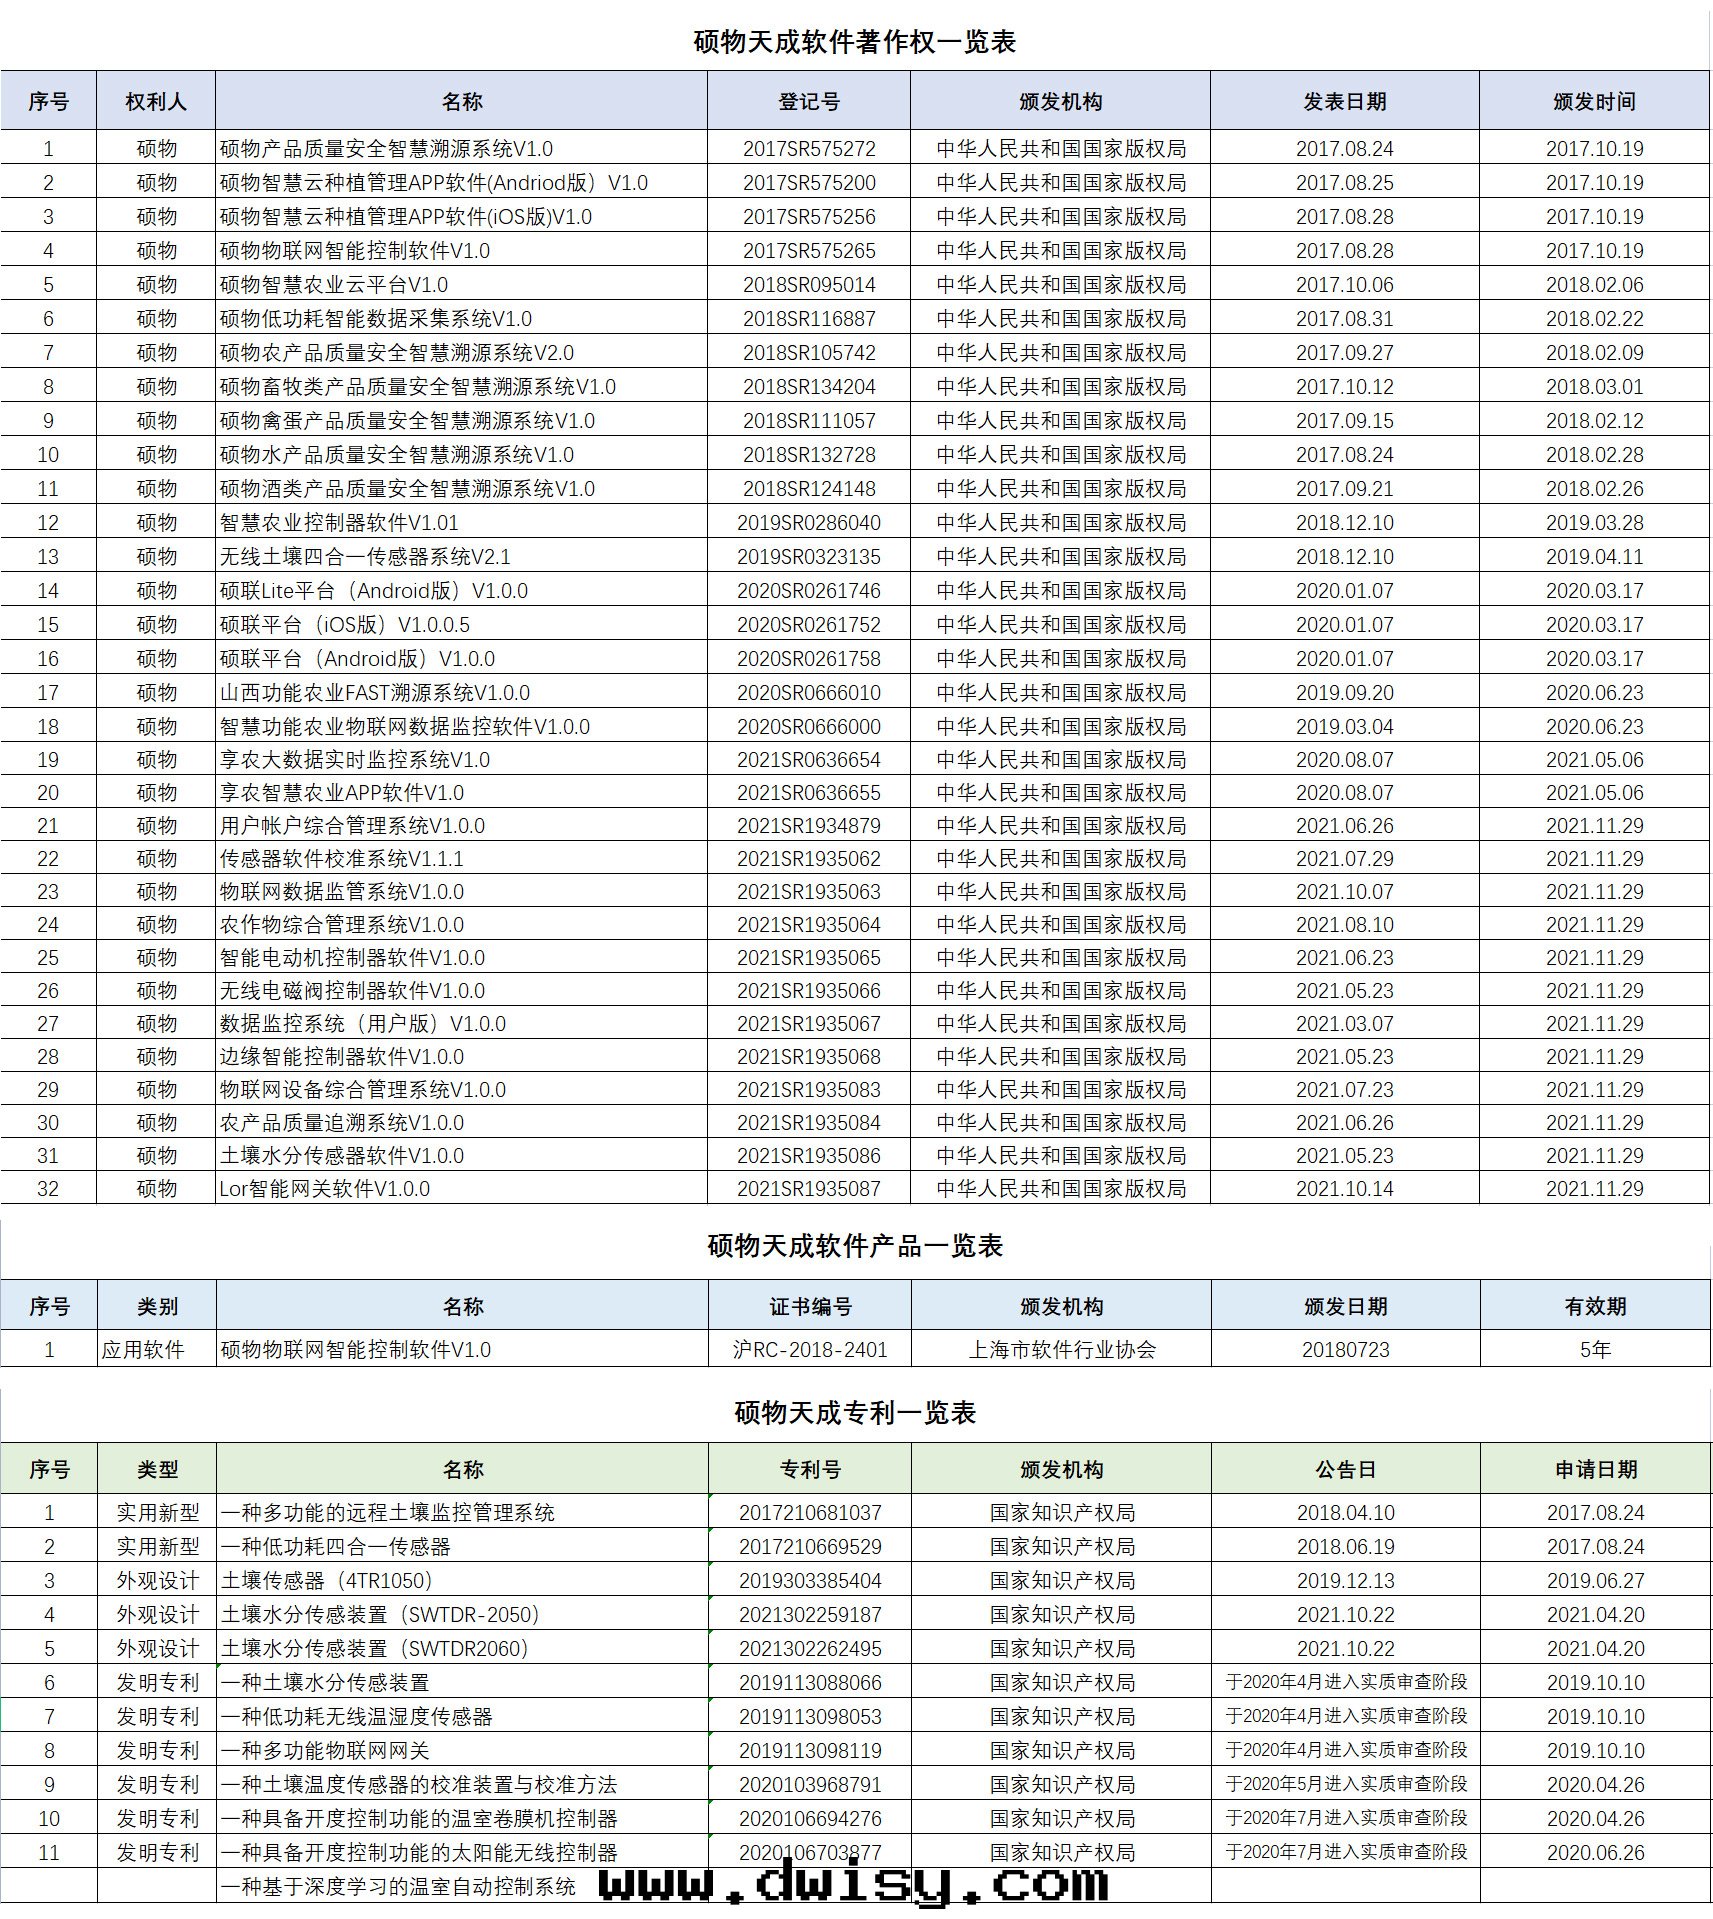The height and width of the screenshot is (1919, 1713).
Task: Click certificate number 沪RC-2018-2401
Action: [x=810, y=1350]
